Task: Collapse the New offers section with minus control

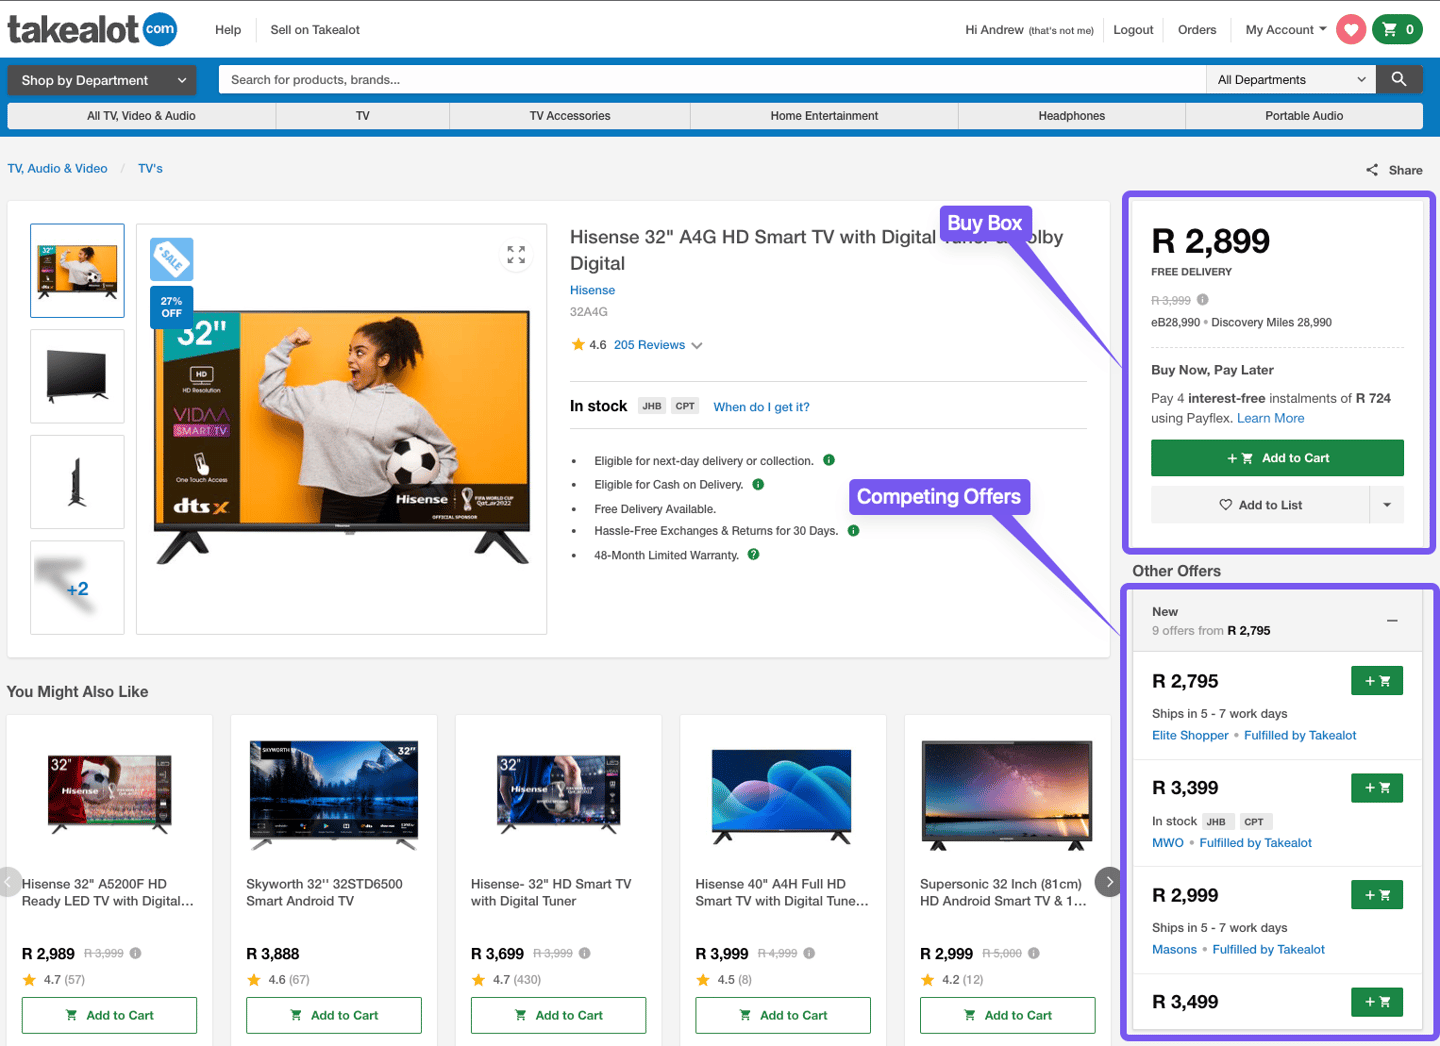Action: click(x=1392, y=620)
